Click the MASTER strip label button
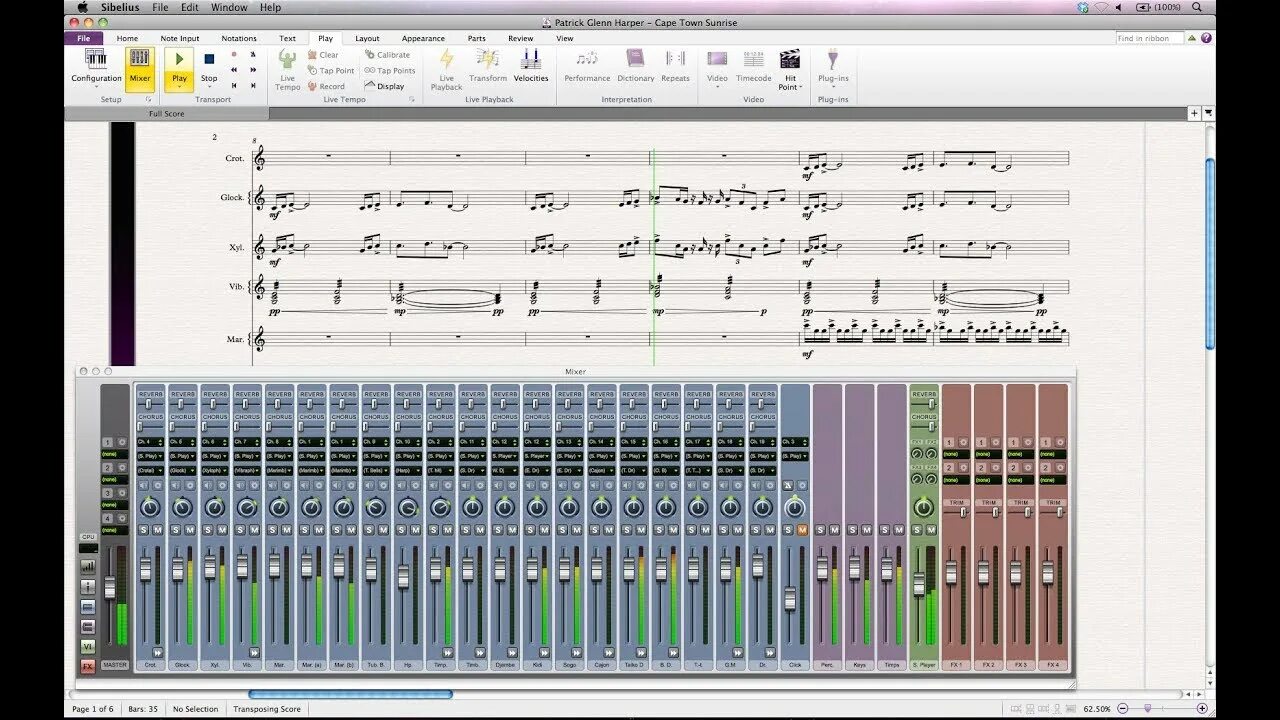Viewport: 1280px width, 720px height. pos(115,665)
